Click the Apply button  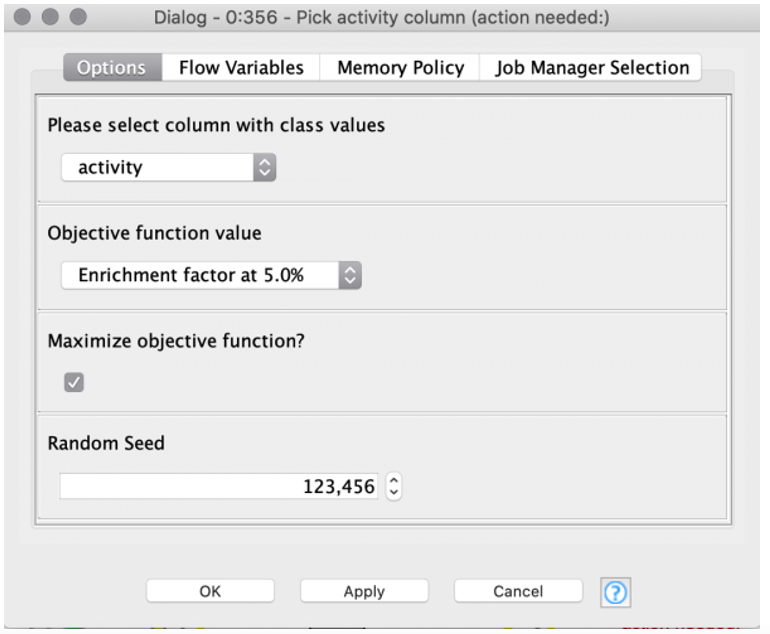tap(364, 591)
